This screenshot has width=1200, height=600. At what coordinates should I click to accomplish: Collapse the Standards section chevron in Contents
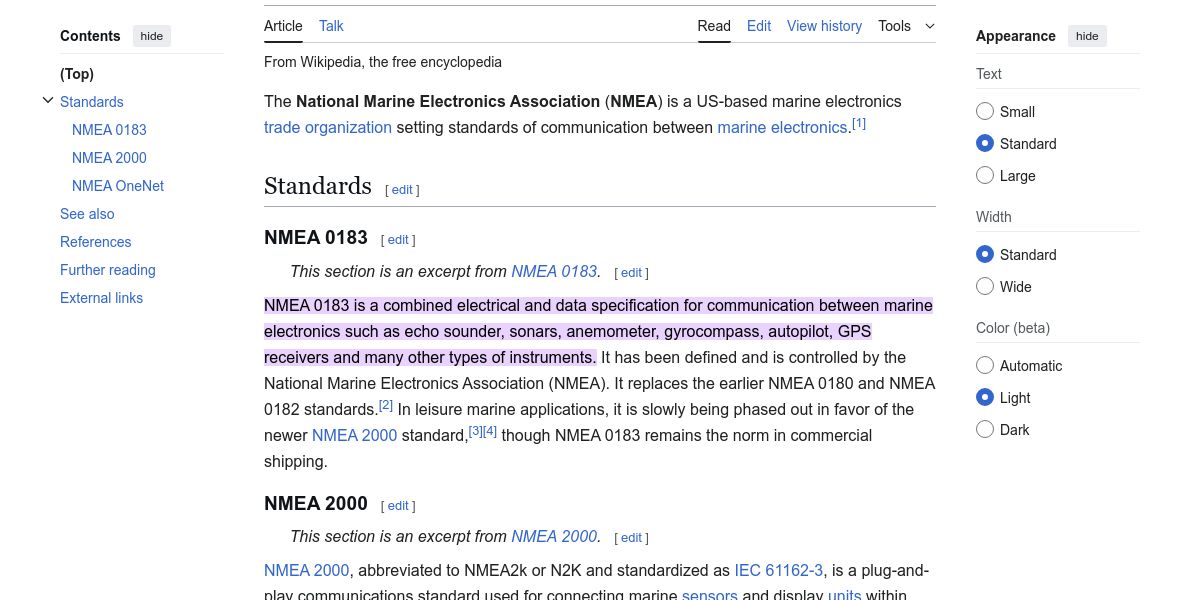pyautogui.click(x=48, y=101)
